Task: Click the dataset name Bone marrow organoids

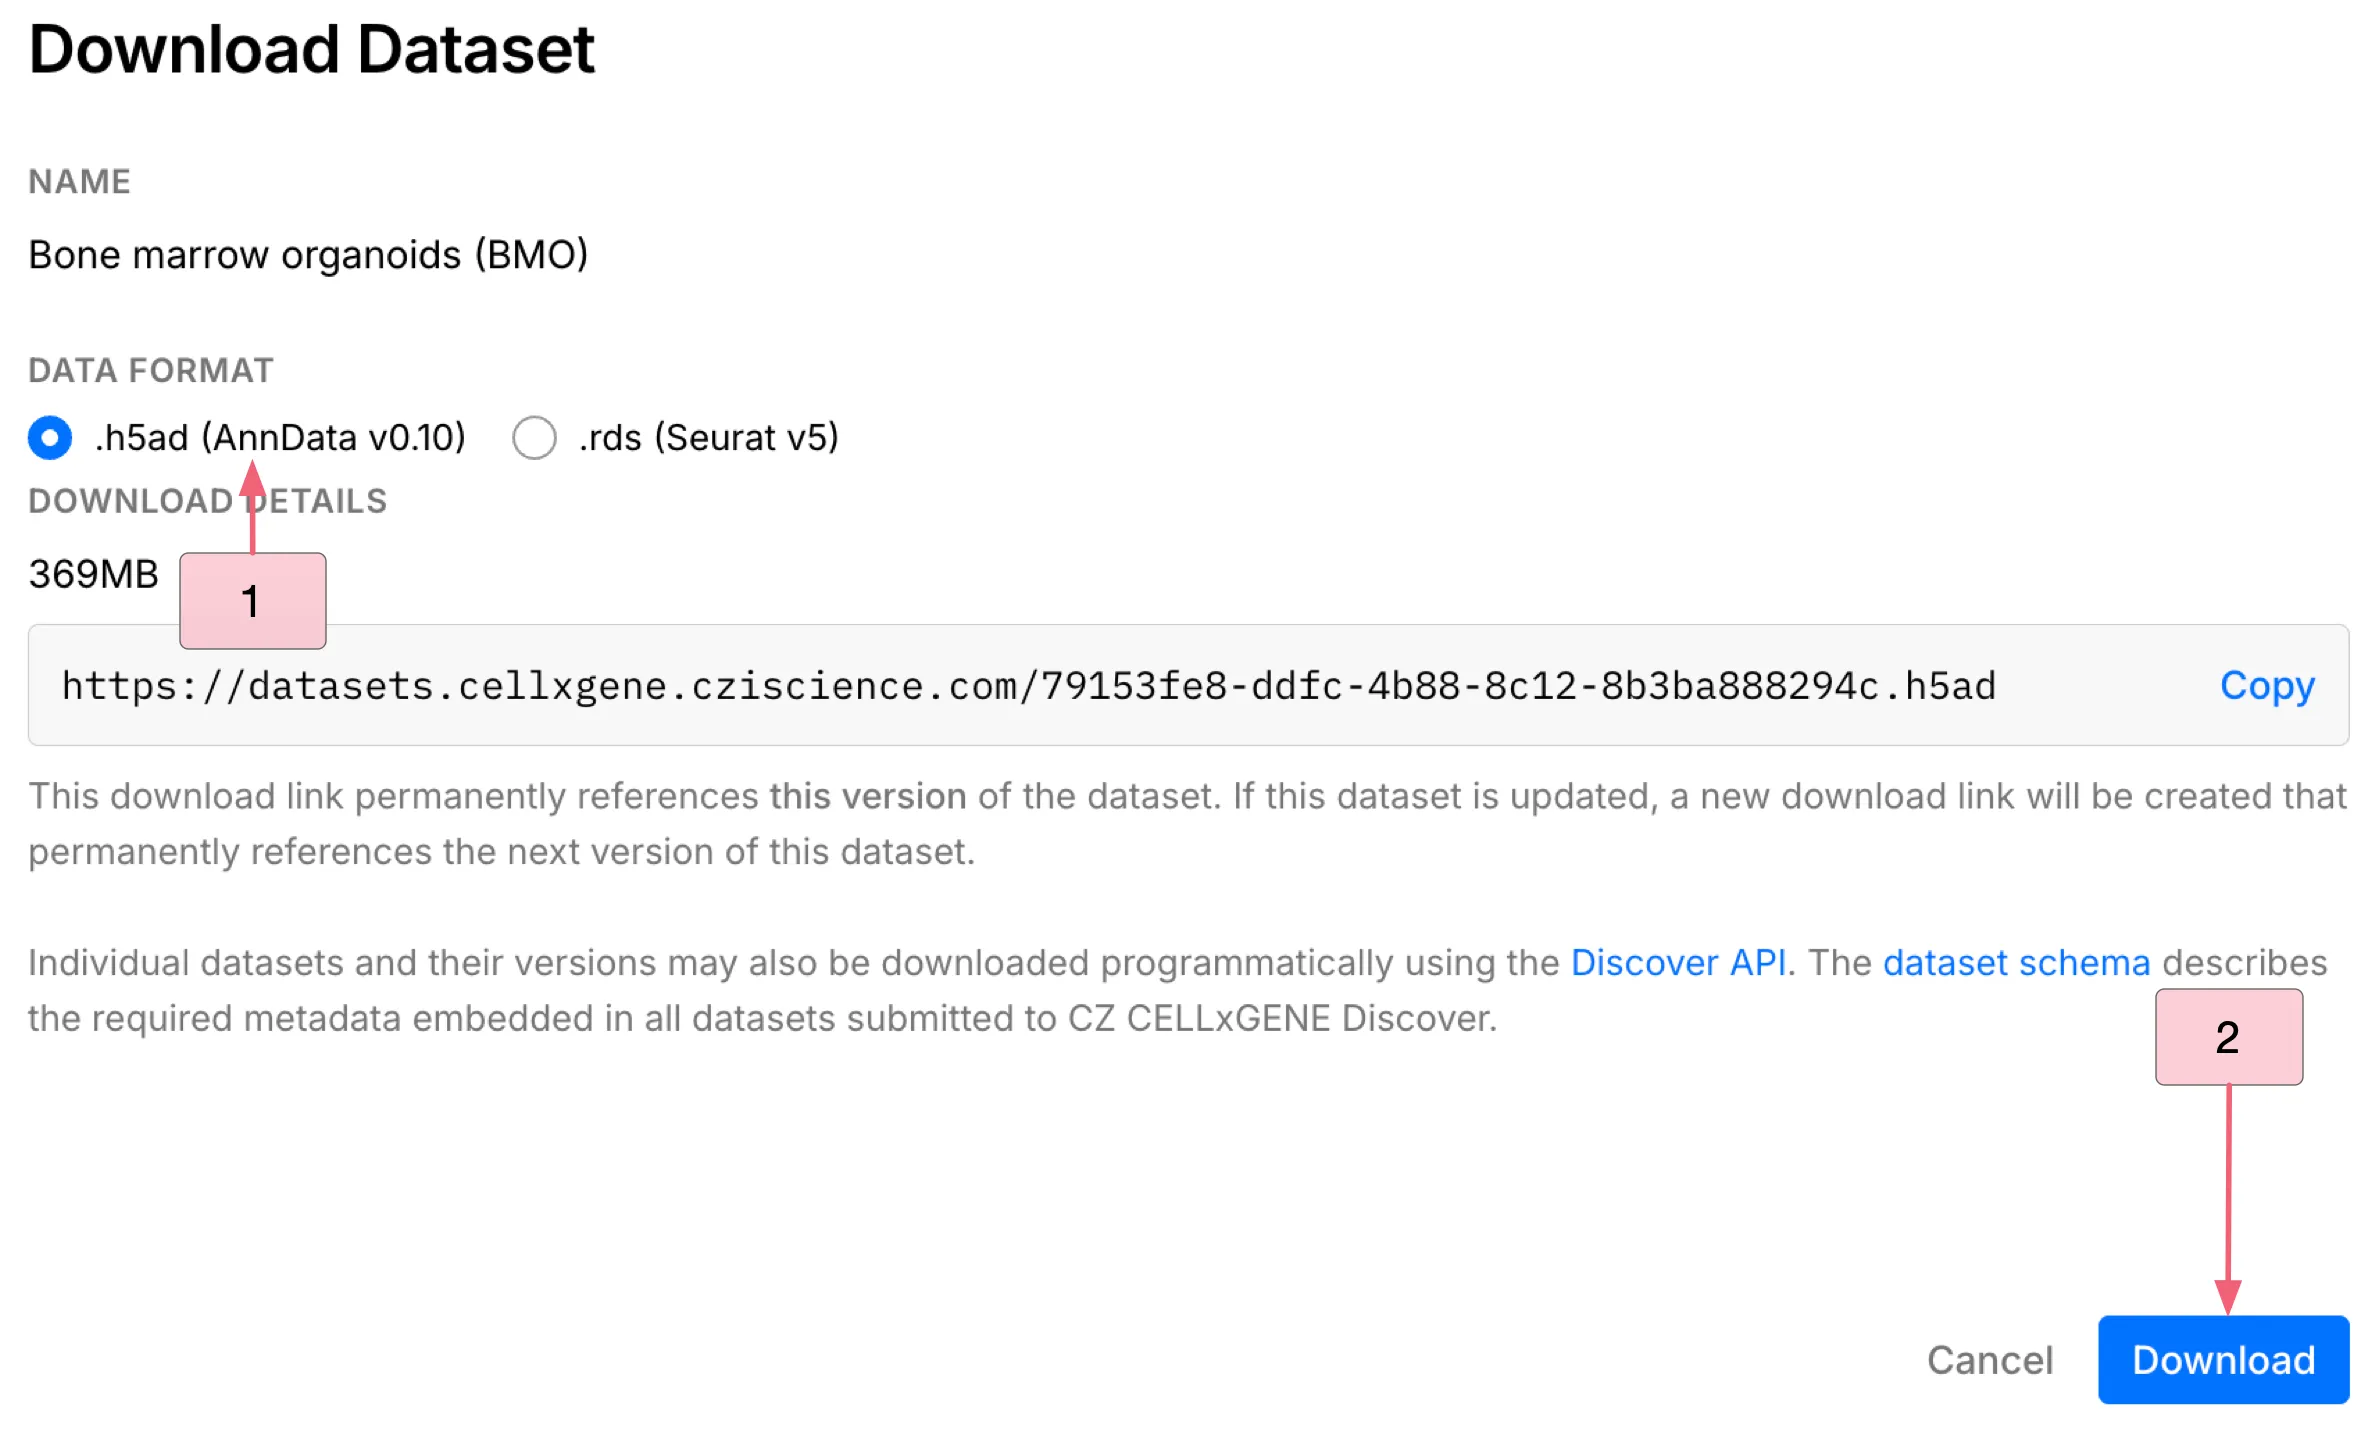Action: click(309, 255)
